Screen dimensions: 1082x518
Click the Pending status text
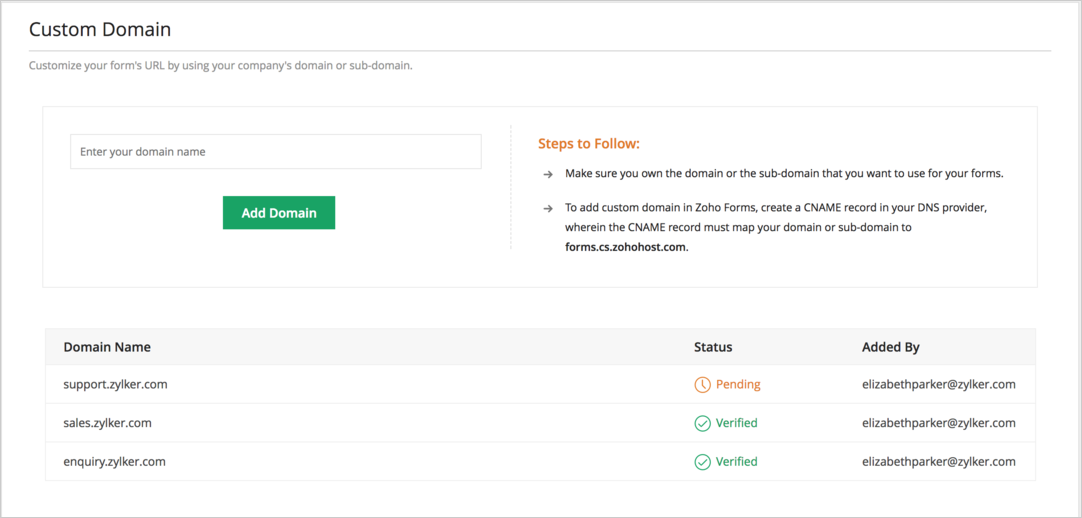(x=738, y=384)
